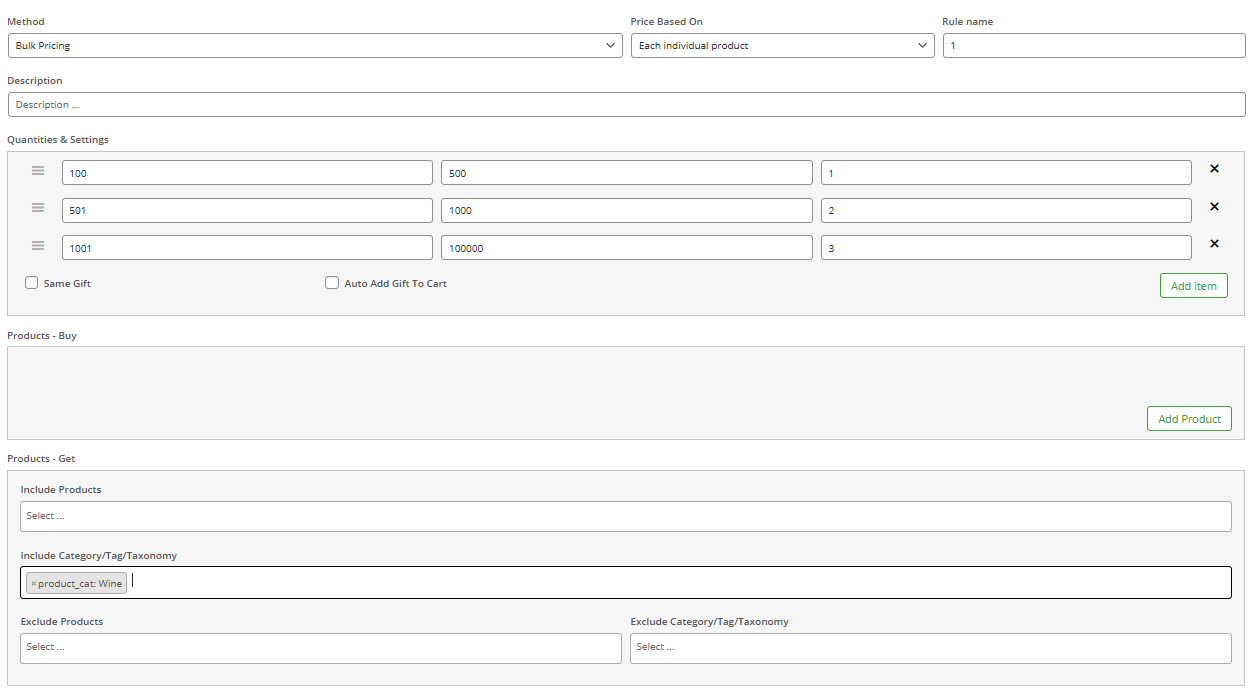The width and height of the screenshot is (1253, 698).
Task: Click drag handle of the 1001–100000 row
Action: click(38, 246)
